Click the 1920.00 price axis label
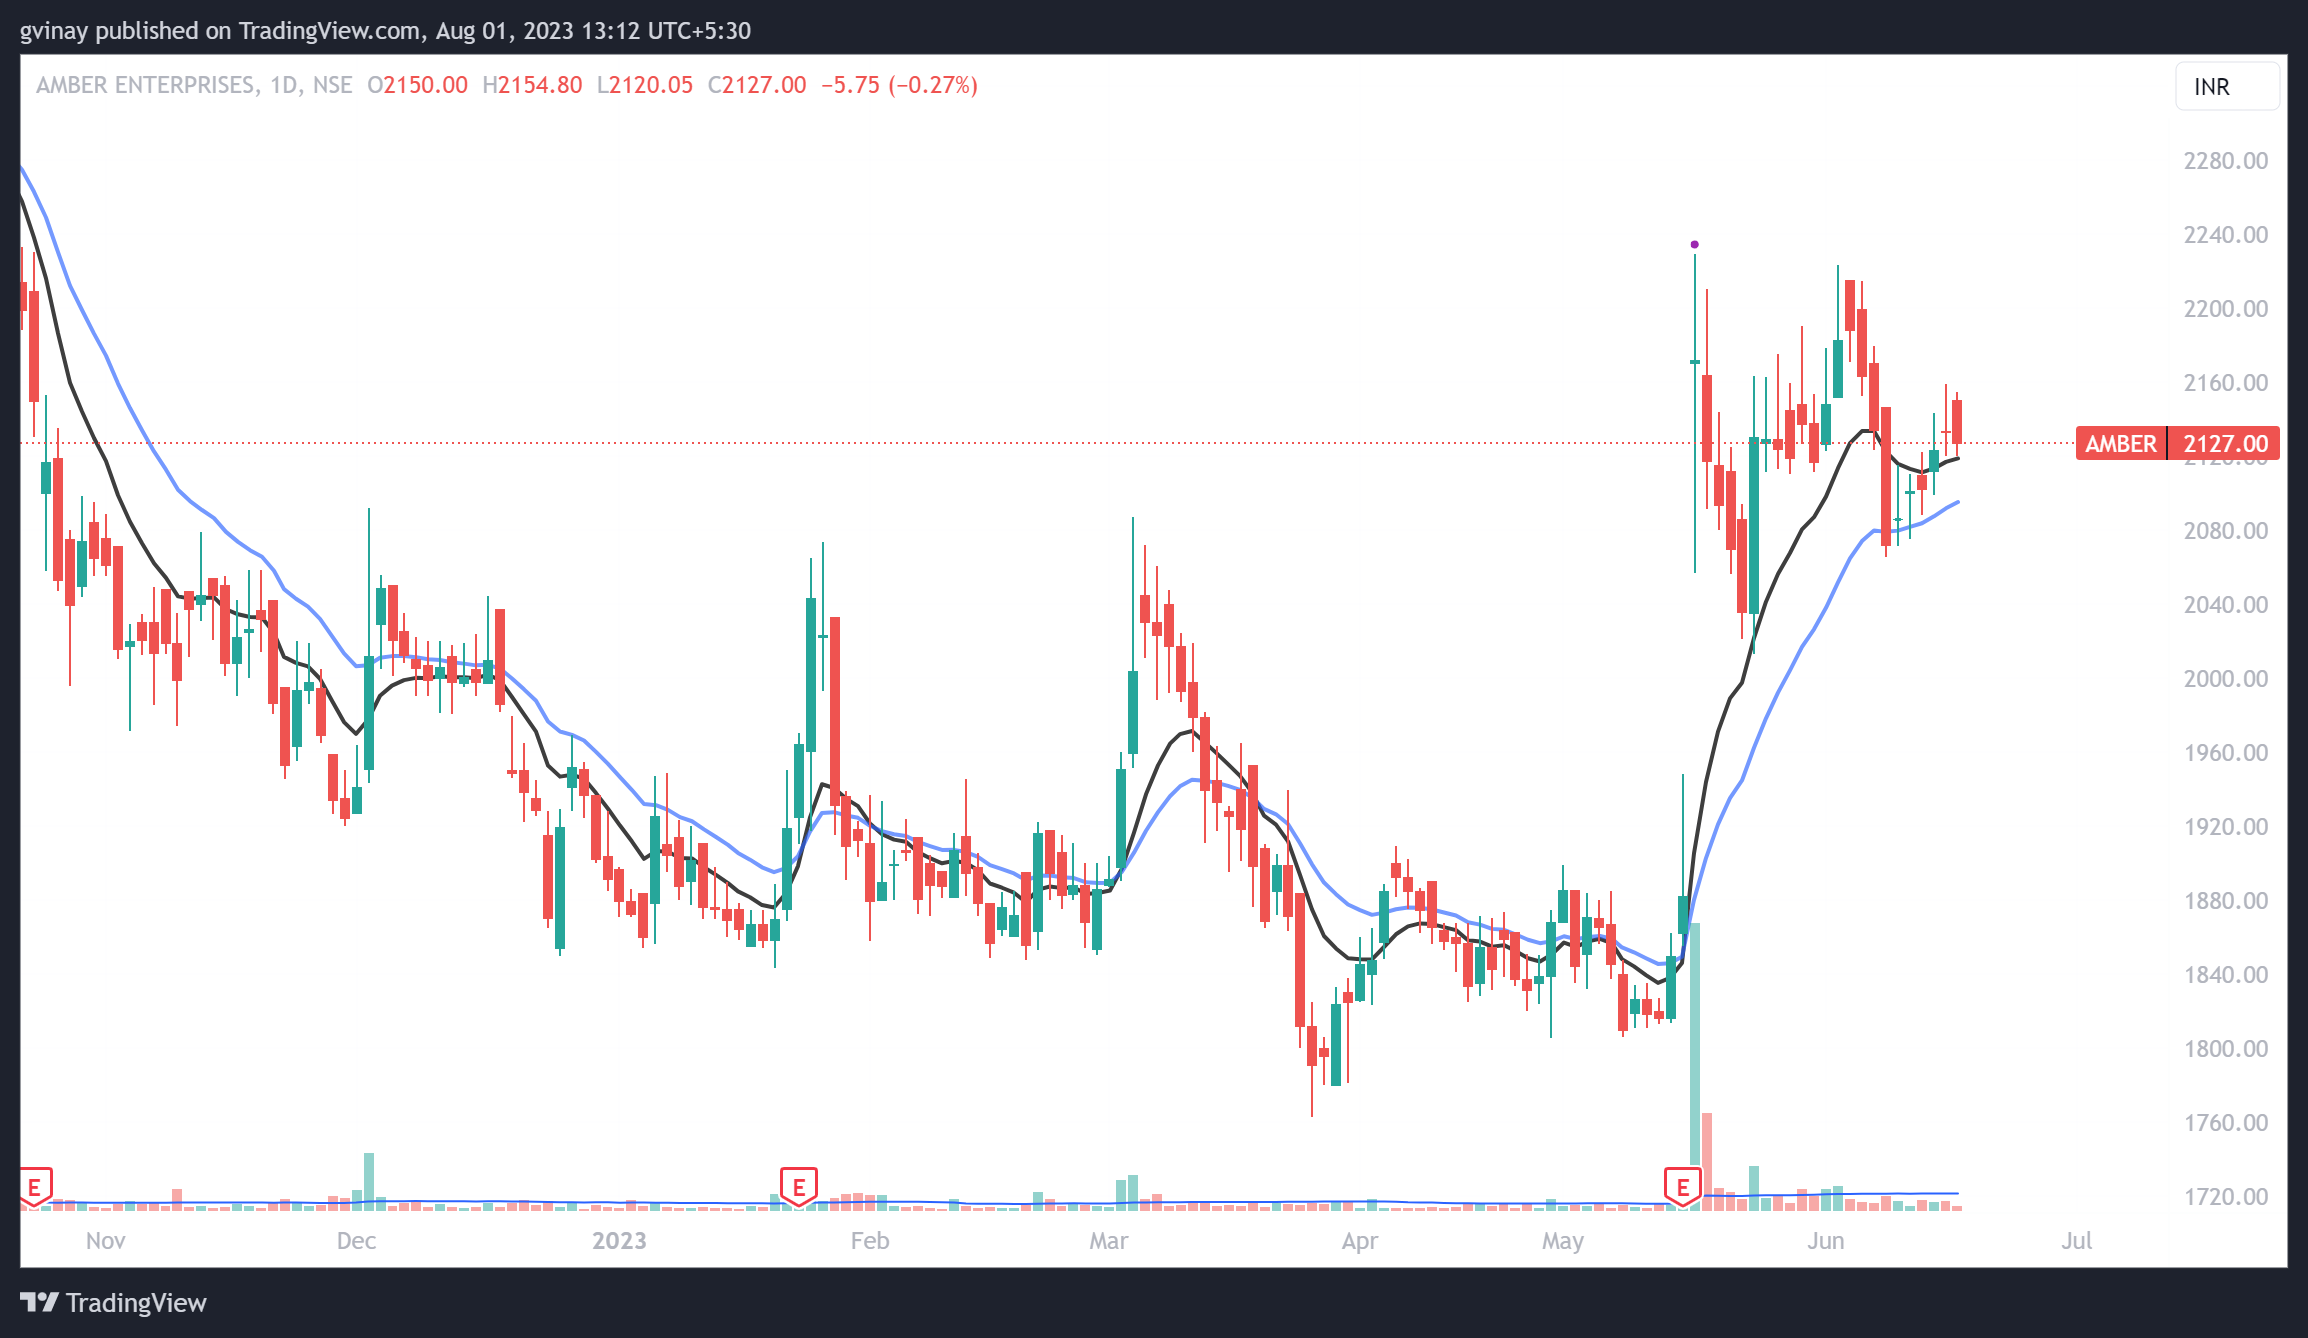 click(2225, 827)
